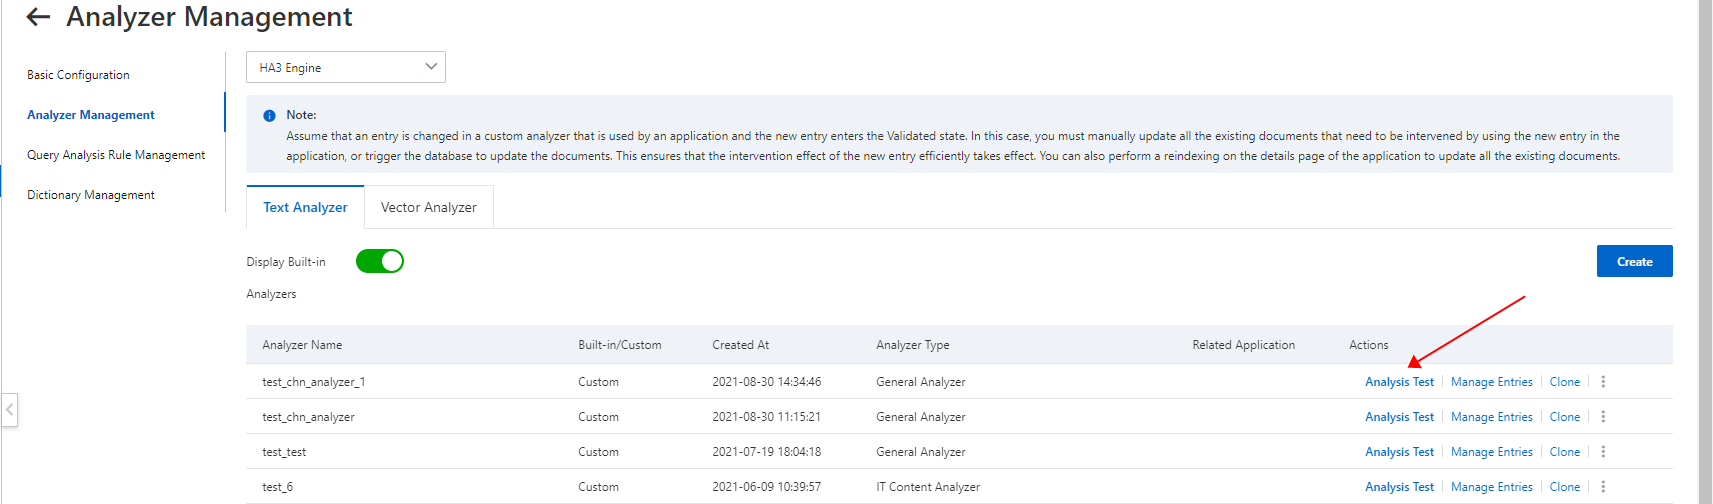Click Manage Entries for test_6
Image resolution: width=1713 pixels, height=504 pixels.
1491,487
